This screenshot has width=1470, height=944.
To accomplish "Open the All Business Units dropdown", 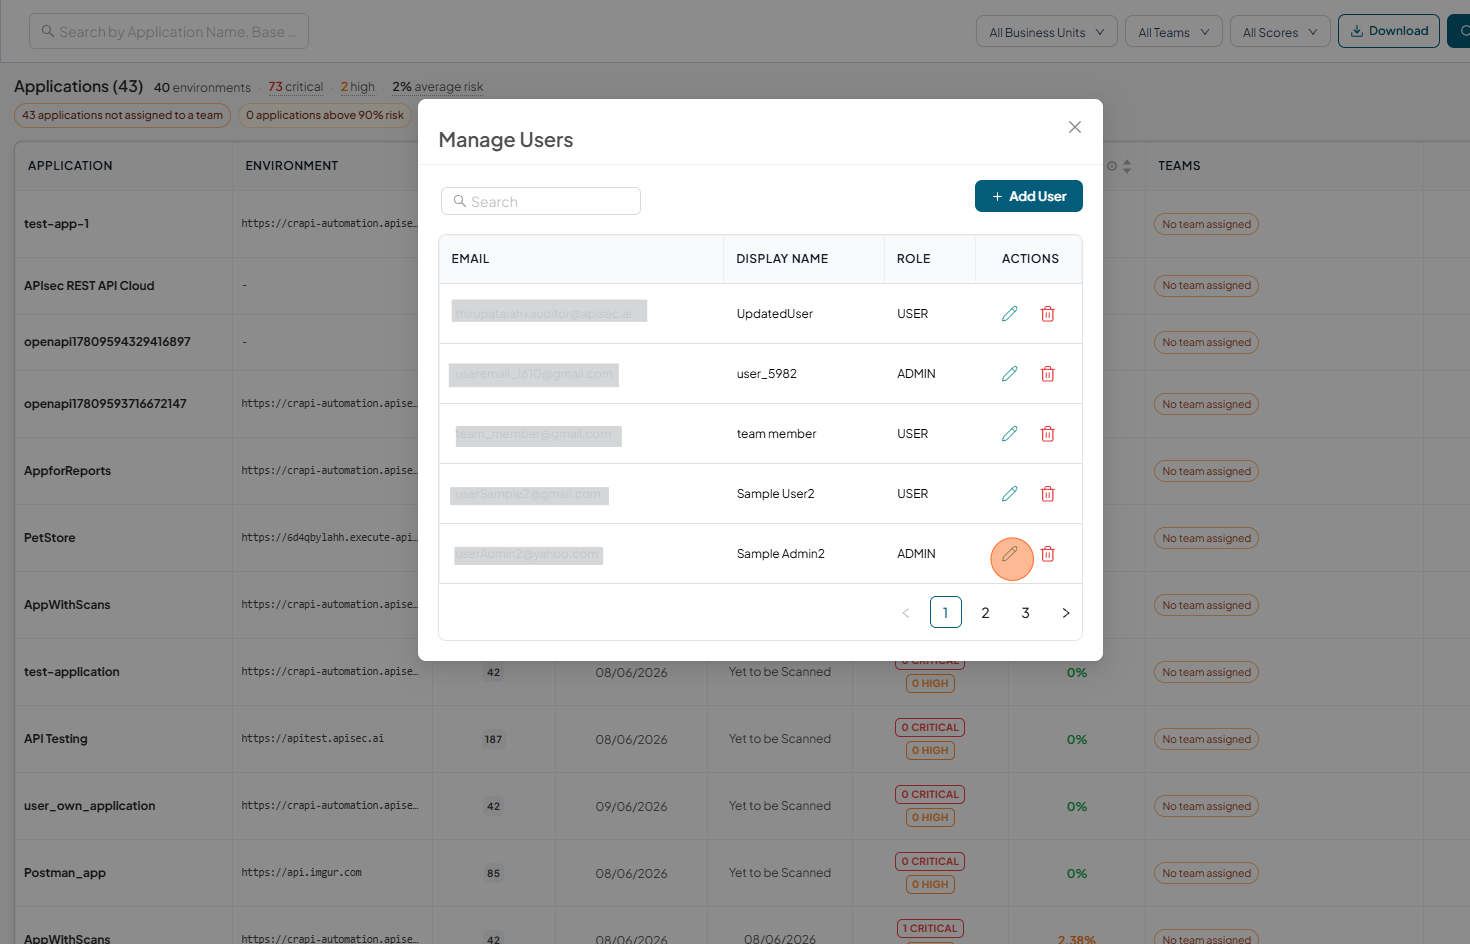I will 1047,32.
